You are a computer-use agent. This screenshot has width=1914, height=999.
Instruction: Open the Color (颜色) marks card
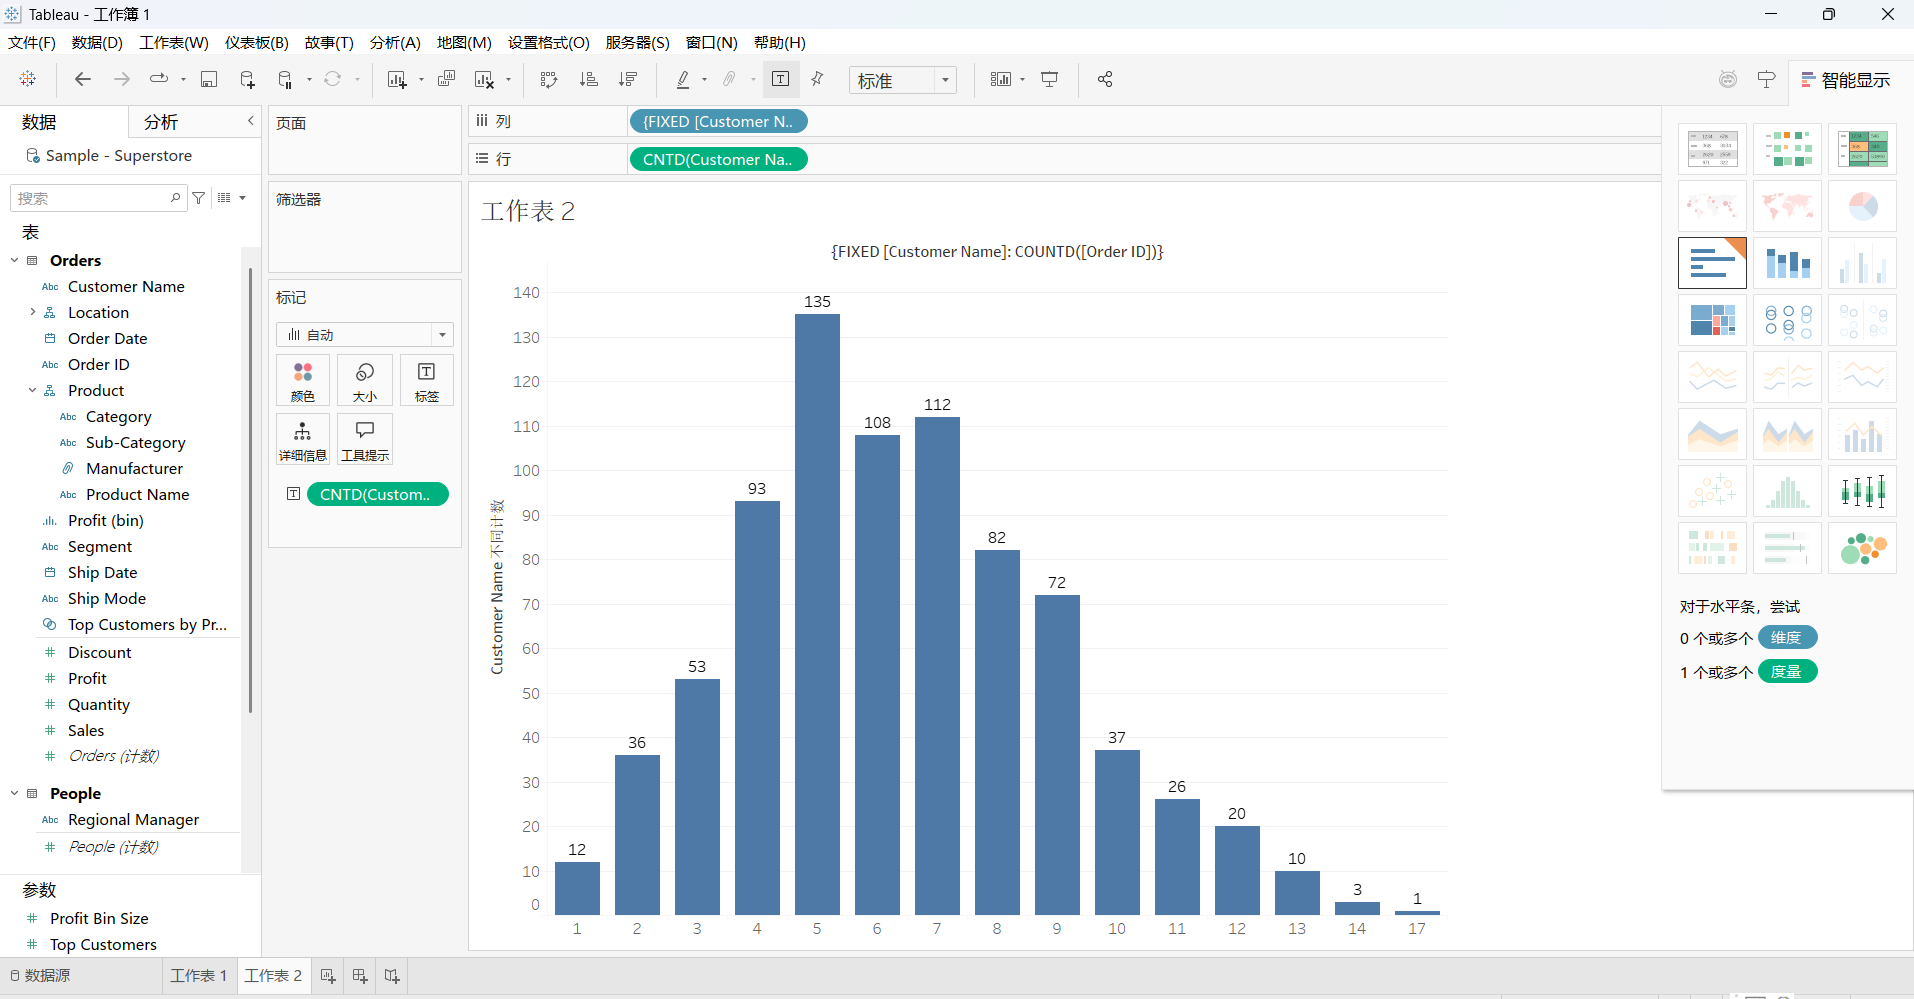(303, 381)
